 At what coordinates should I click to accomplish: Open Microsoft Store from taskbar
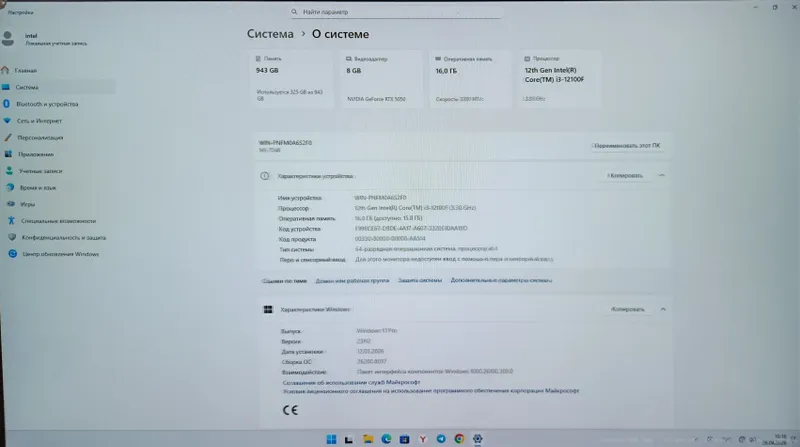(x=405, y=439)
